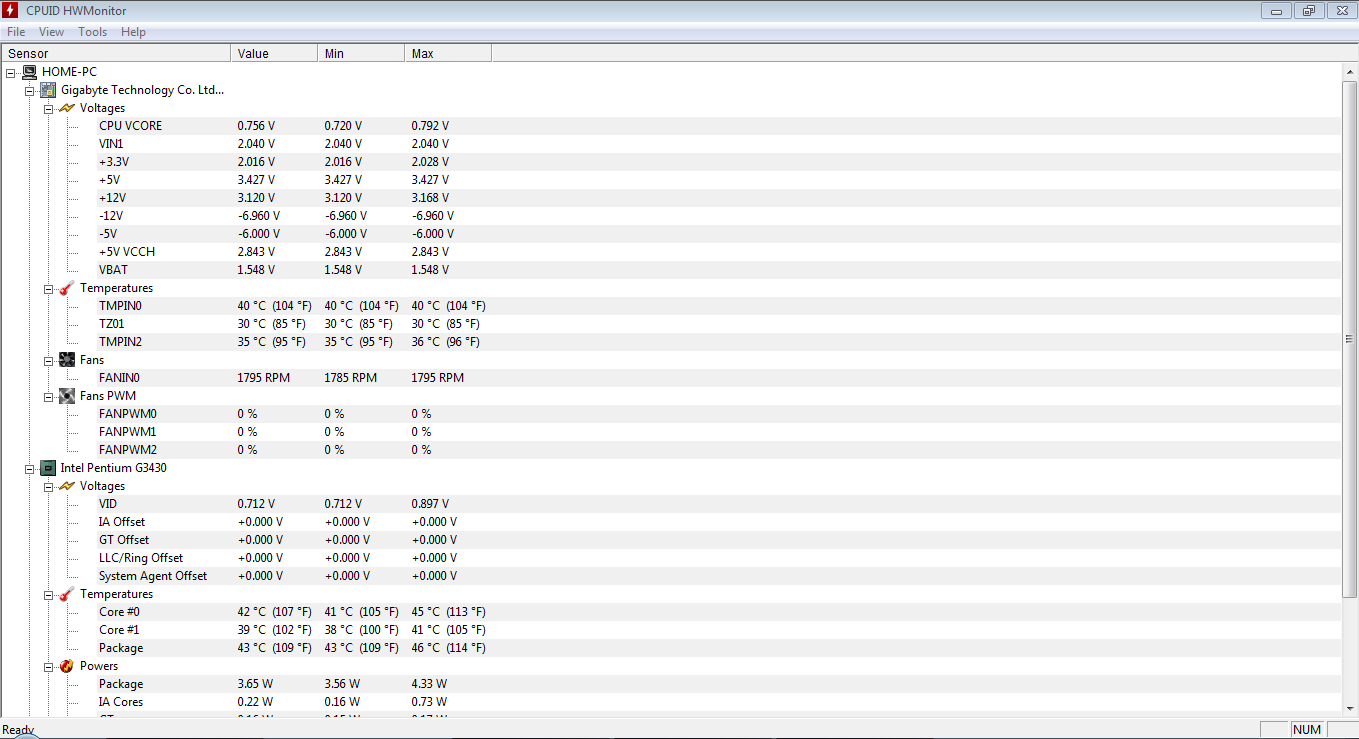Collapse the Pentium Temperatures group
This screenshot has height=739, width=1359.
coord(48,594)
